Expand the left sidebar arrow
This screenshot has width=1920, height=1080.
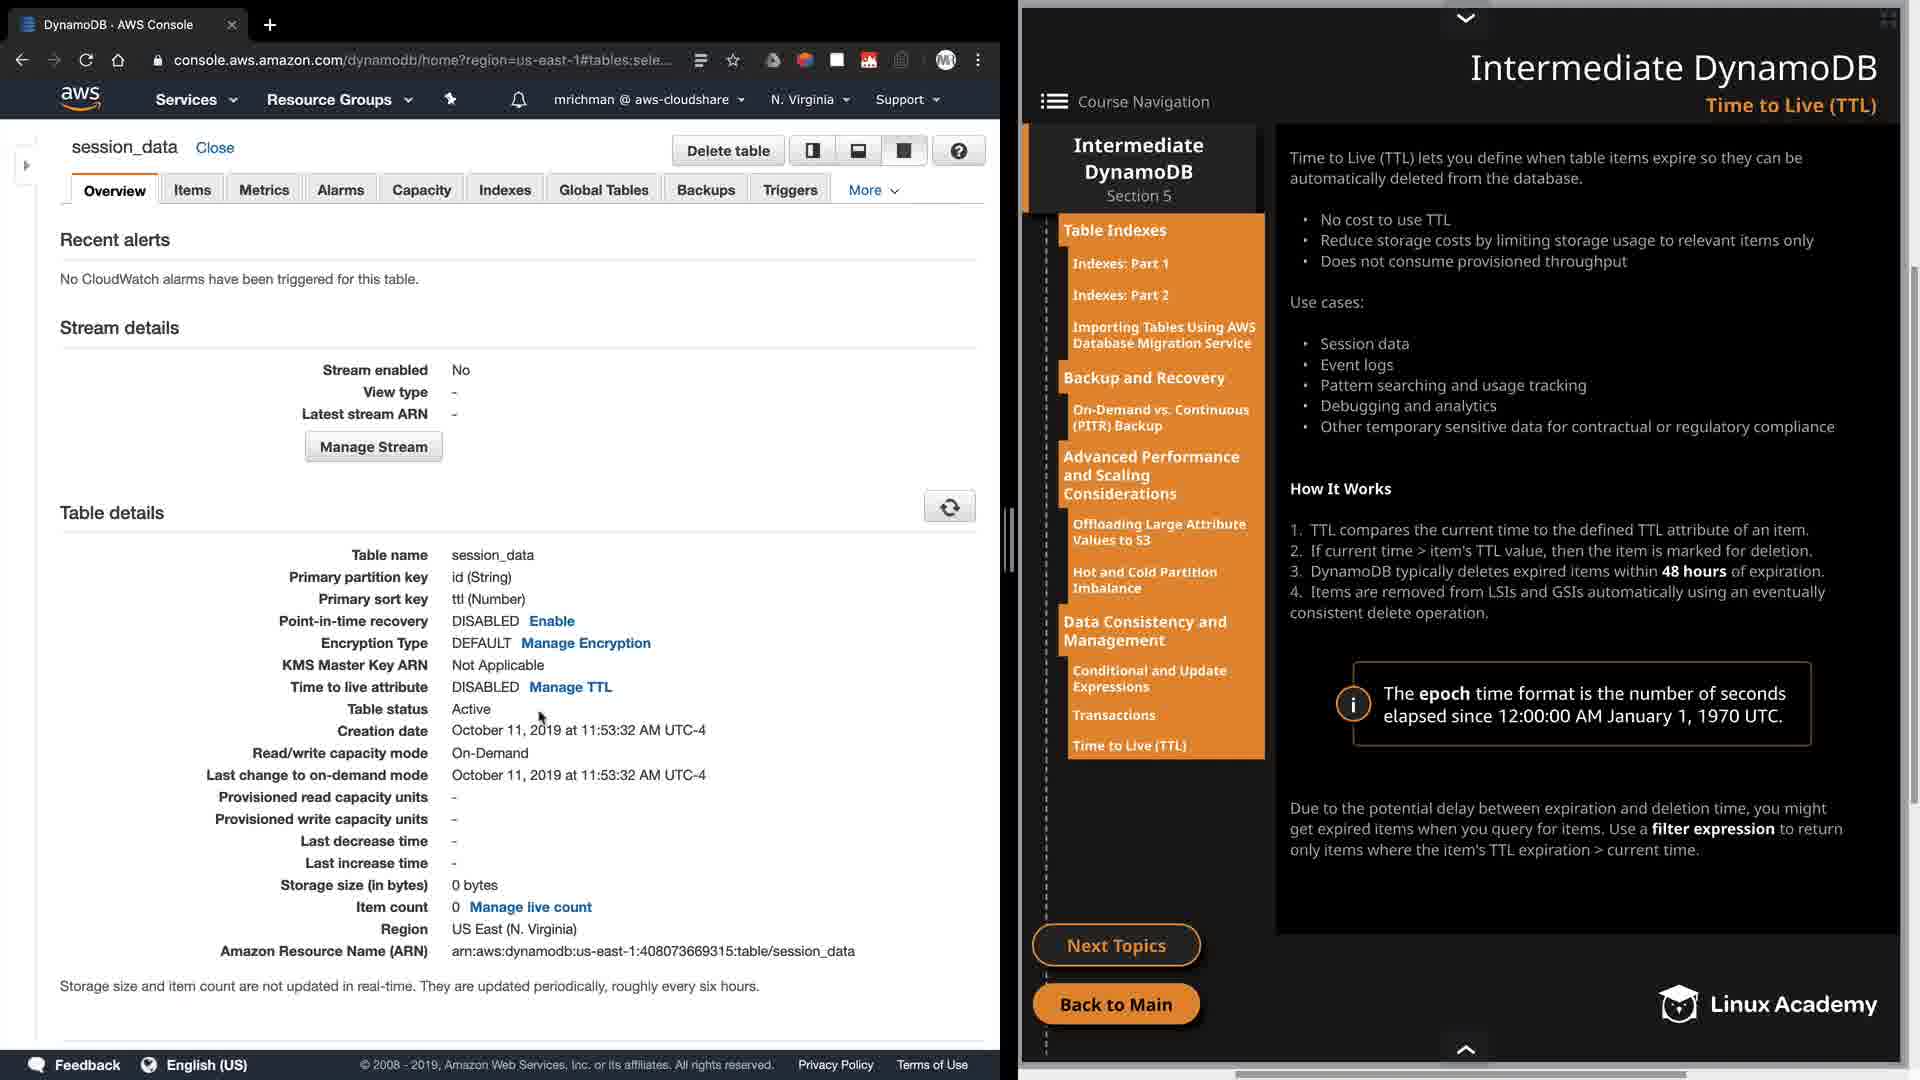tap(27, 165)
